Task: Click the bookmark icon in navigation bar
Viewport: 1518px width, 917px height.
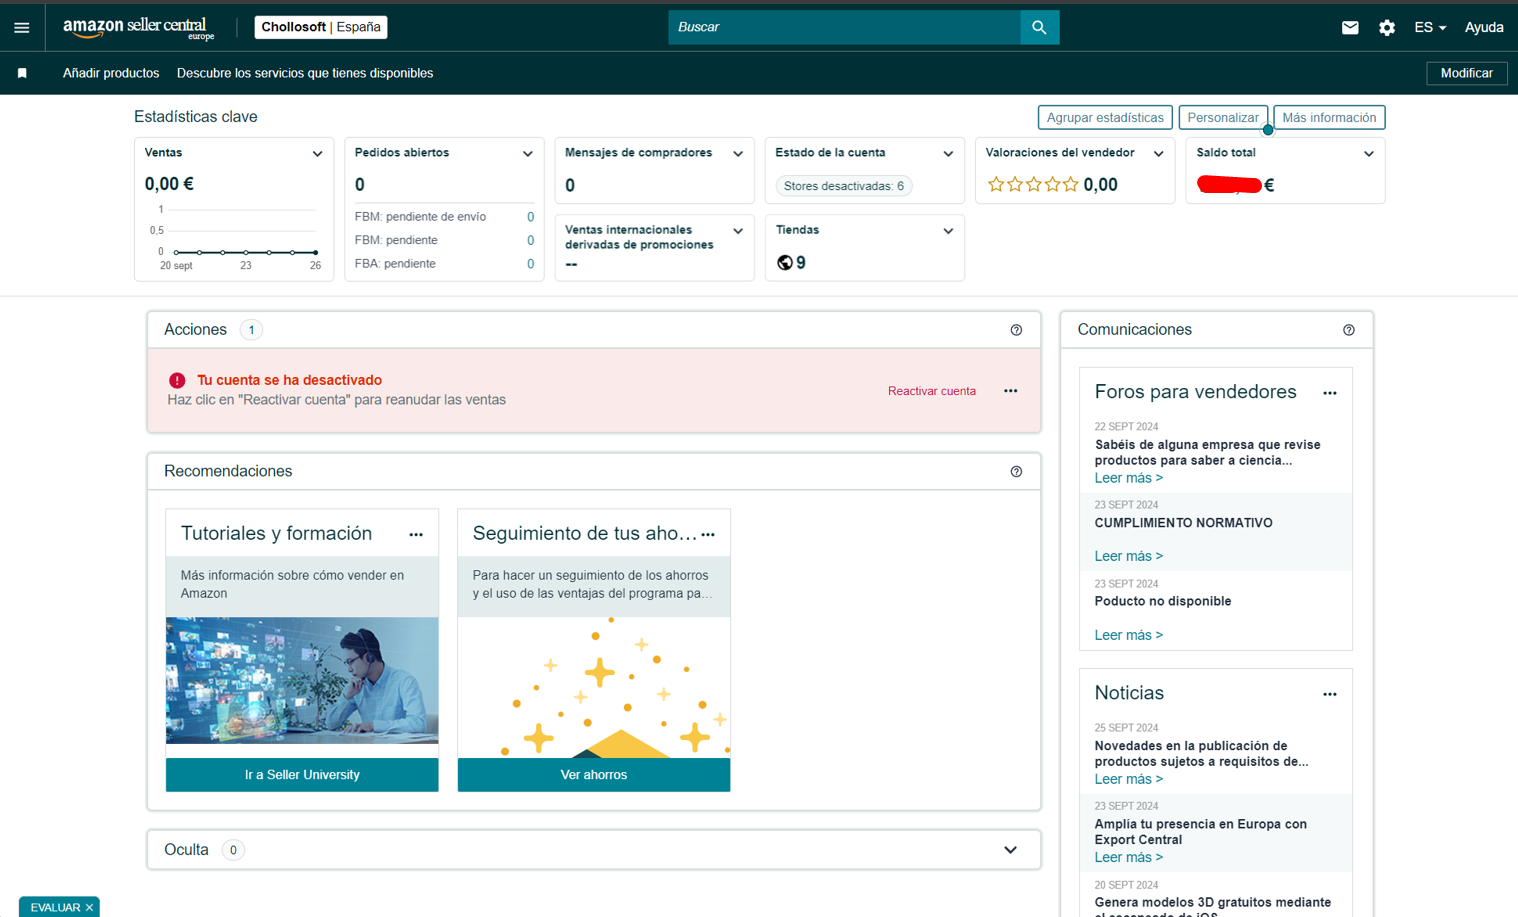Action: (22, 73)
